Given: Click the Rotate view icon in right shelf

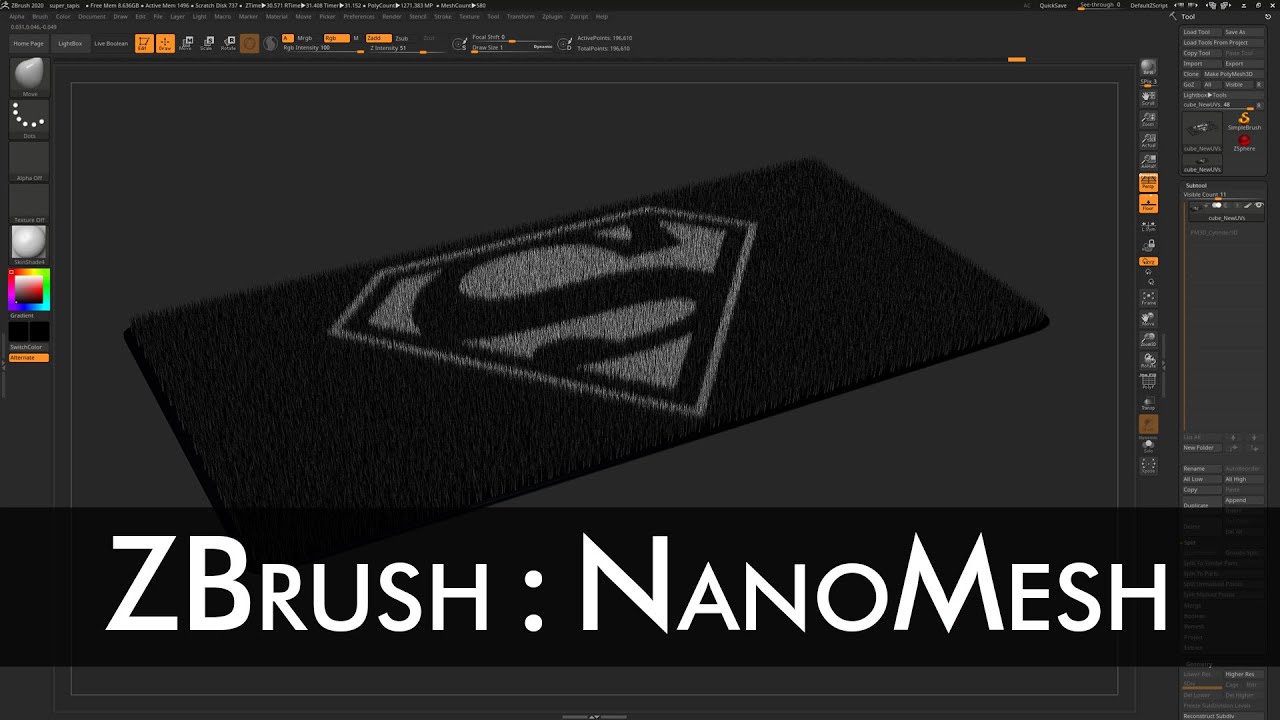Looking at the screenshot, I should point(1148,361).
